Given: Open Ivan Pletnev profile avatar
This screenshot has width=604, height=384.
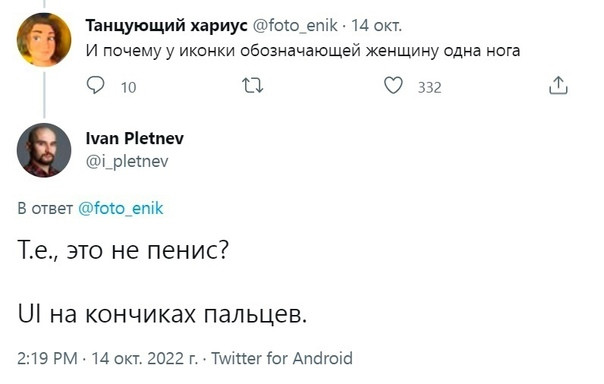Looking at the screenshot, I should tap(44, 150).
